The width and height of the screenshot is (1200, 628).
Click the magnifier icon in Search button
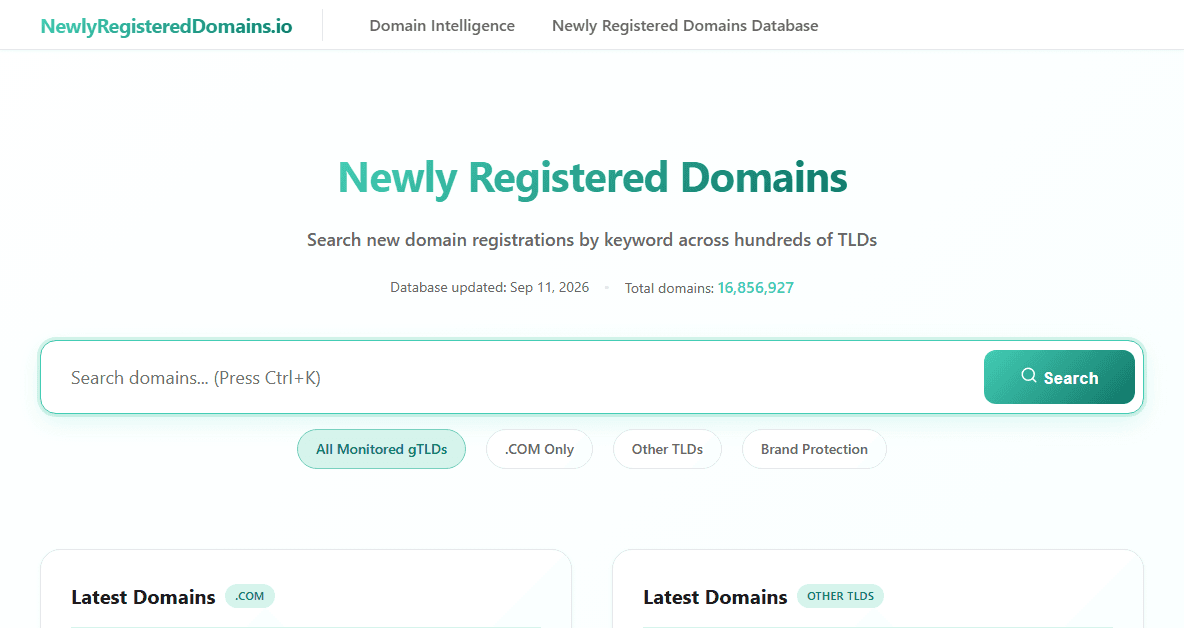coord(1028,376)
